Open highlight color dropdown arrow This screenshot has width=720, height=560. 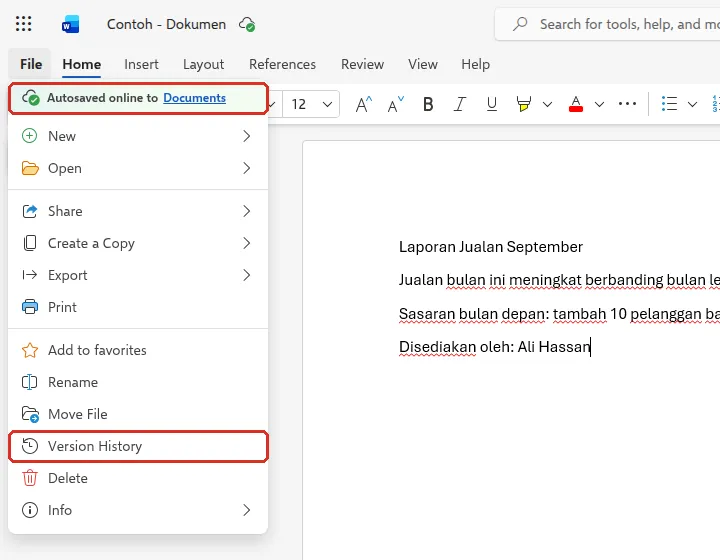[x=547, y=105]
